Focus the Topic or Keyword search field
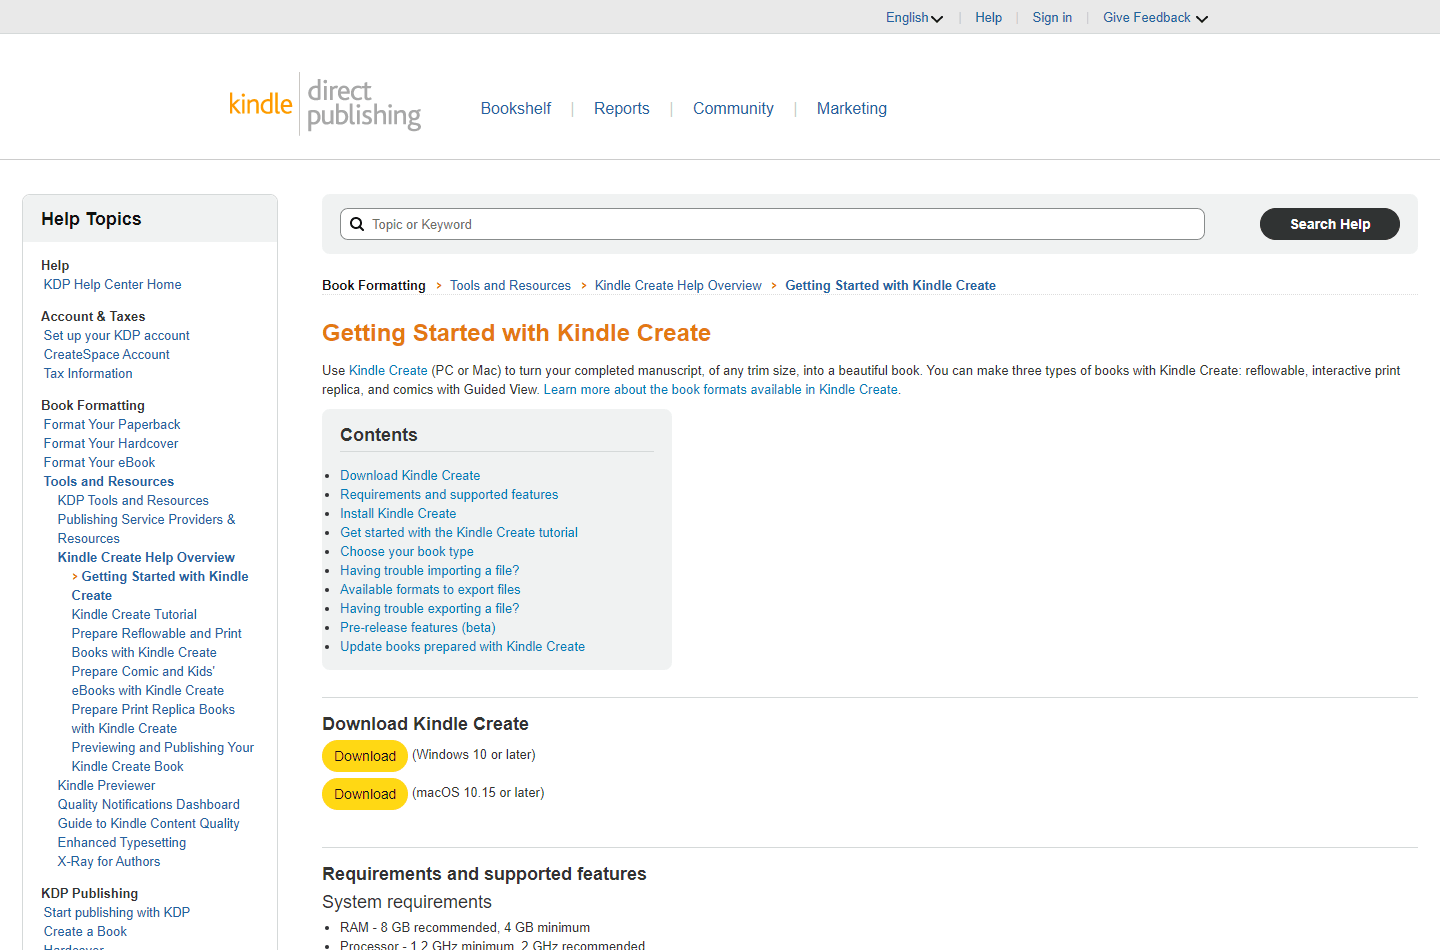Screen dimensions: 1440x950 point(772,224)
